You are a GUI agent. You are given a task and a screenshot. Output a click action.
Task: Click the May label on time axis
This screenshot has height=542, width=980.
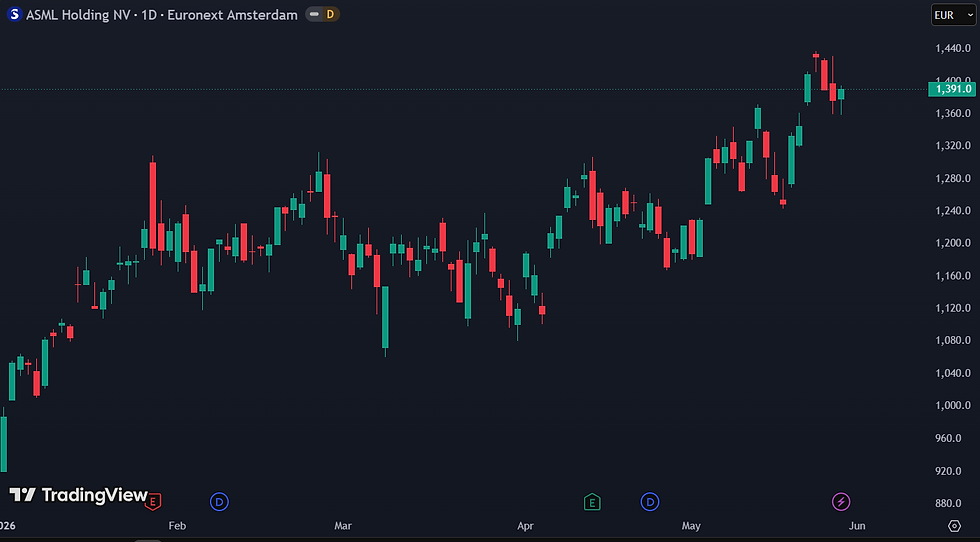click(x=691, y=526)
